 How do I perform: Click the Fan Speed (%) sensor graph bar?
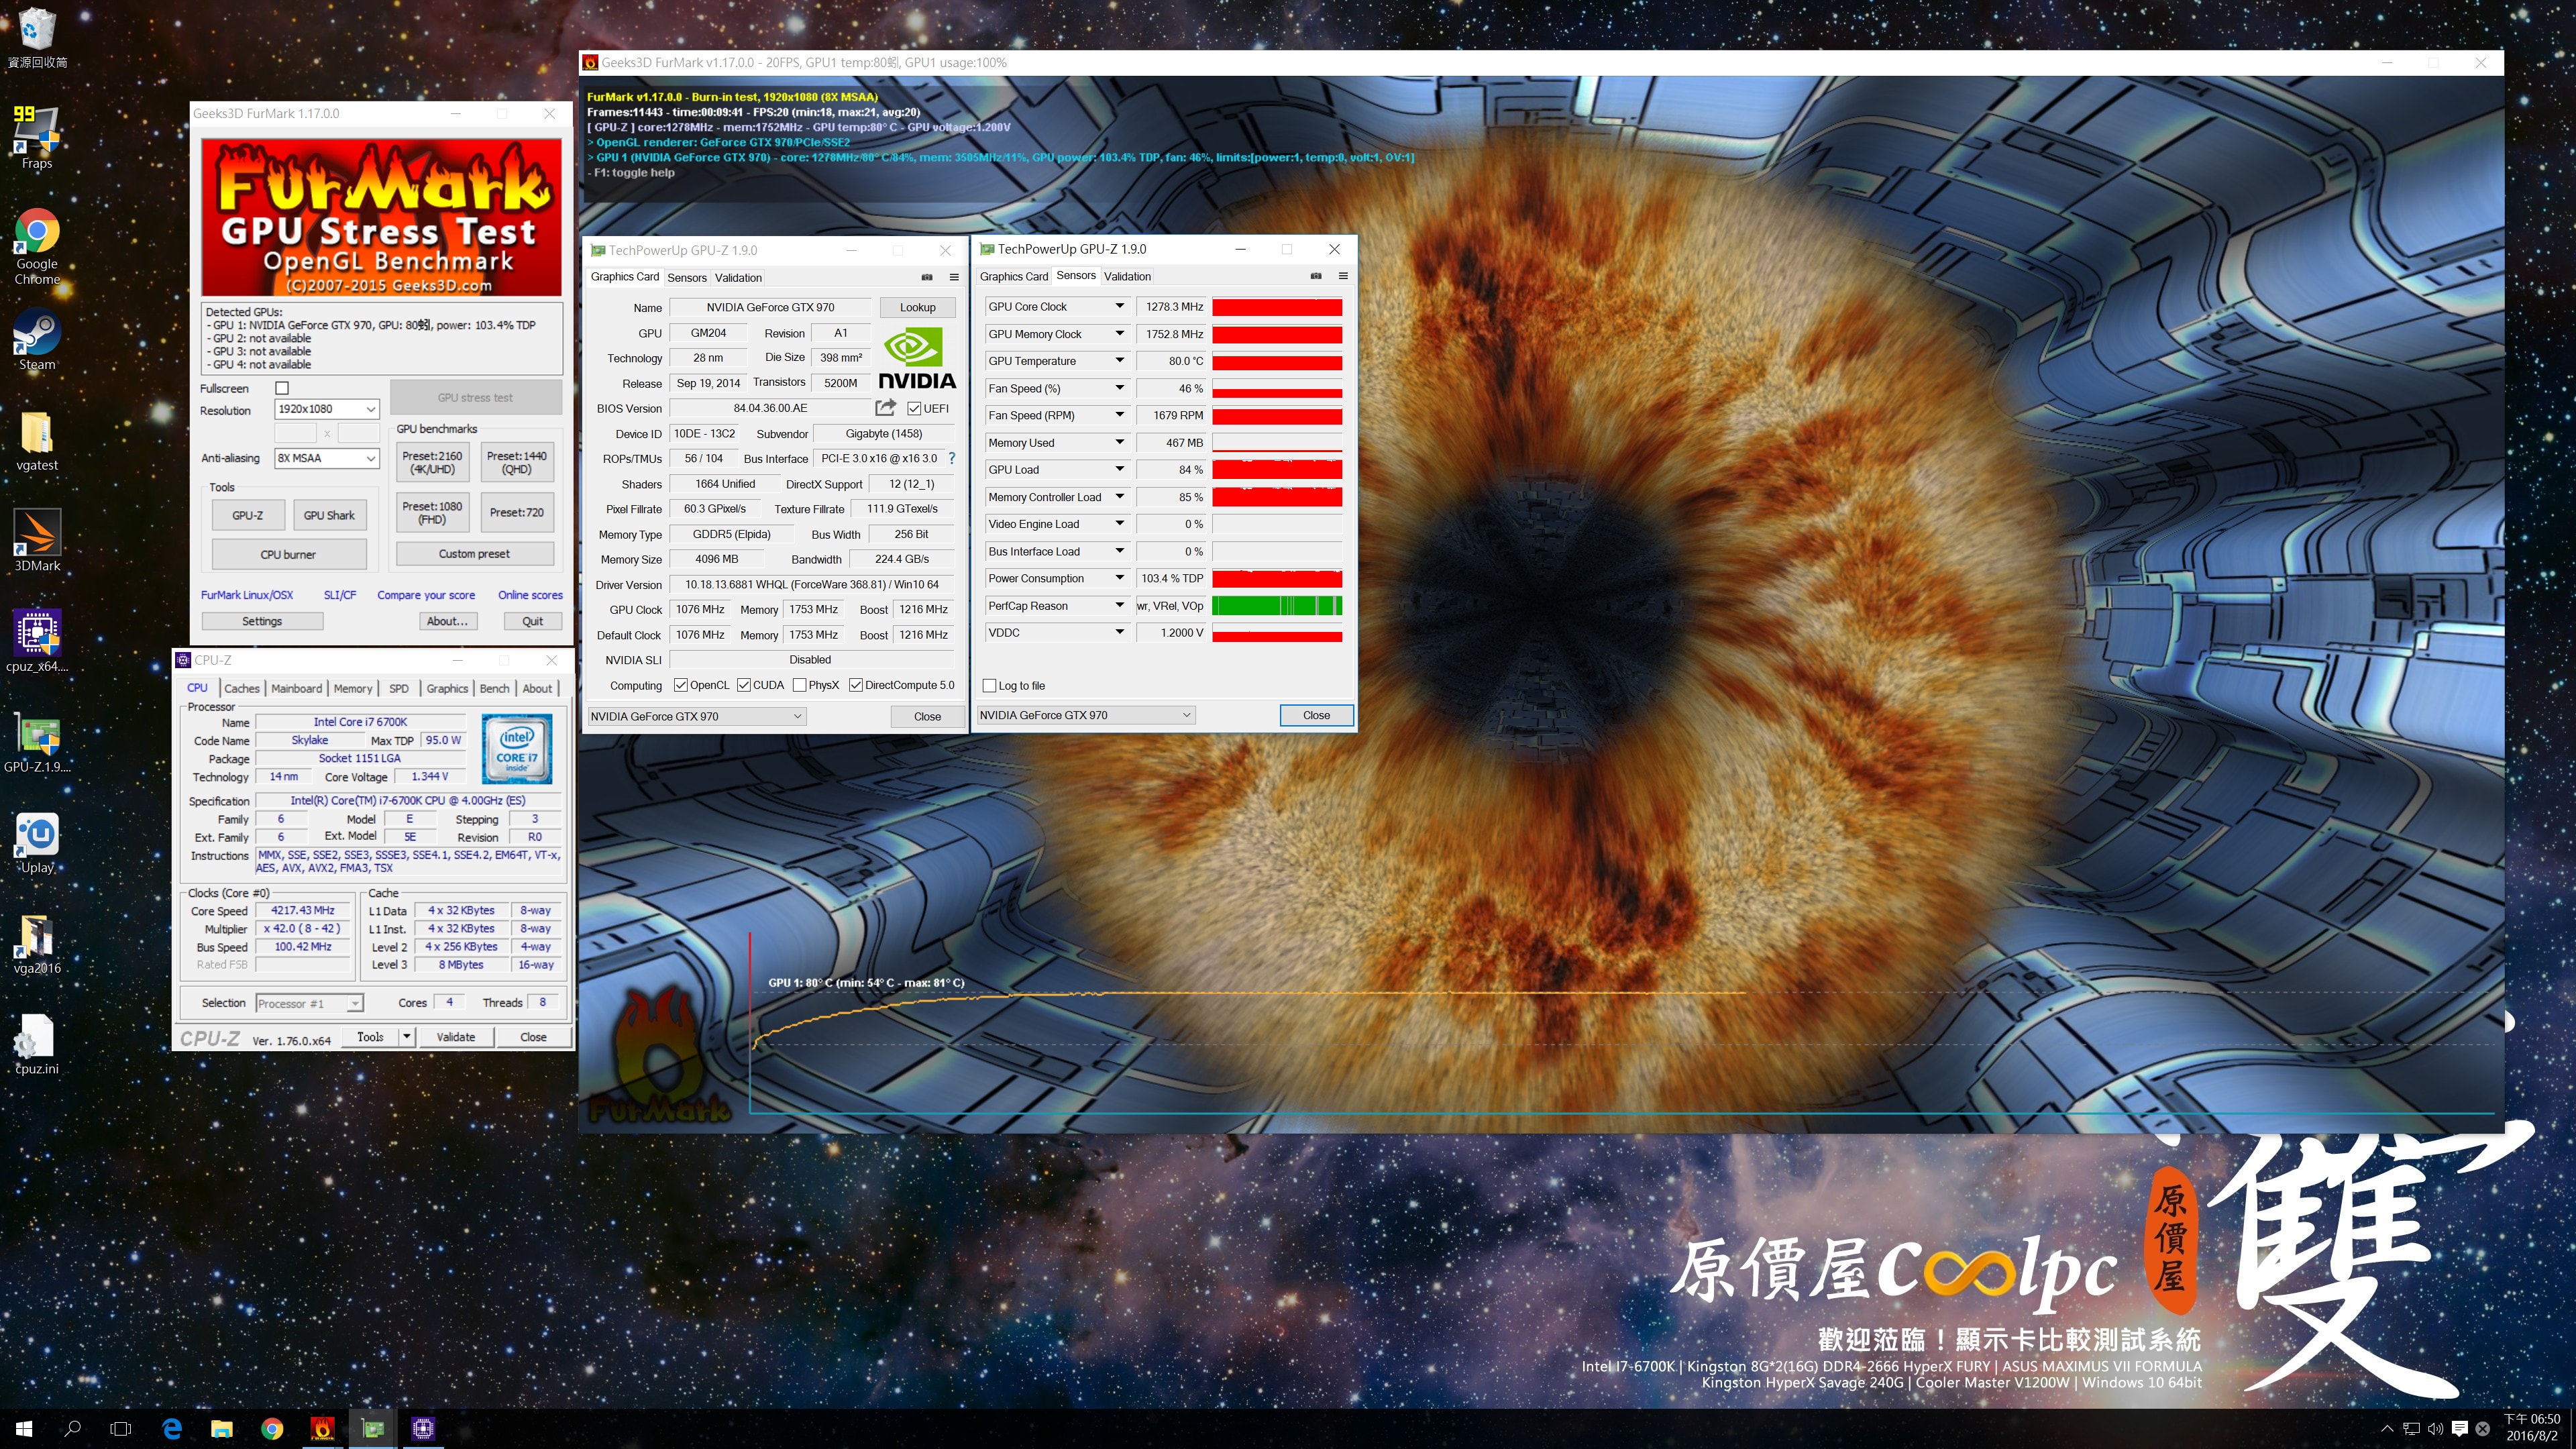1277,388
